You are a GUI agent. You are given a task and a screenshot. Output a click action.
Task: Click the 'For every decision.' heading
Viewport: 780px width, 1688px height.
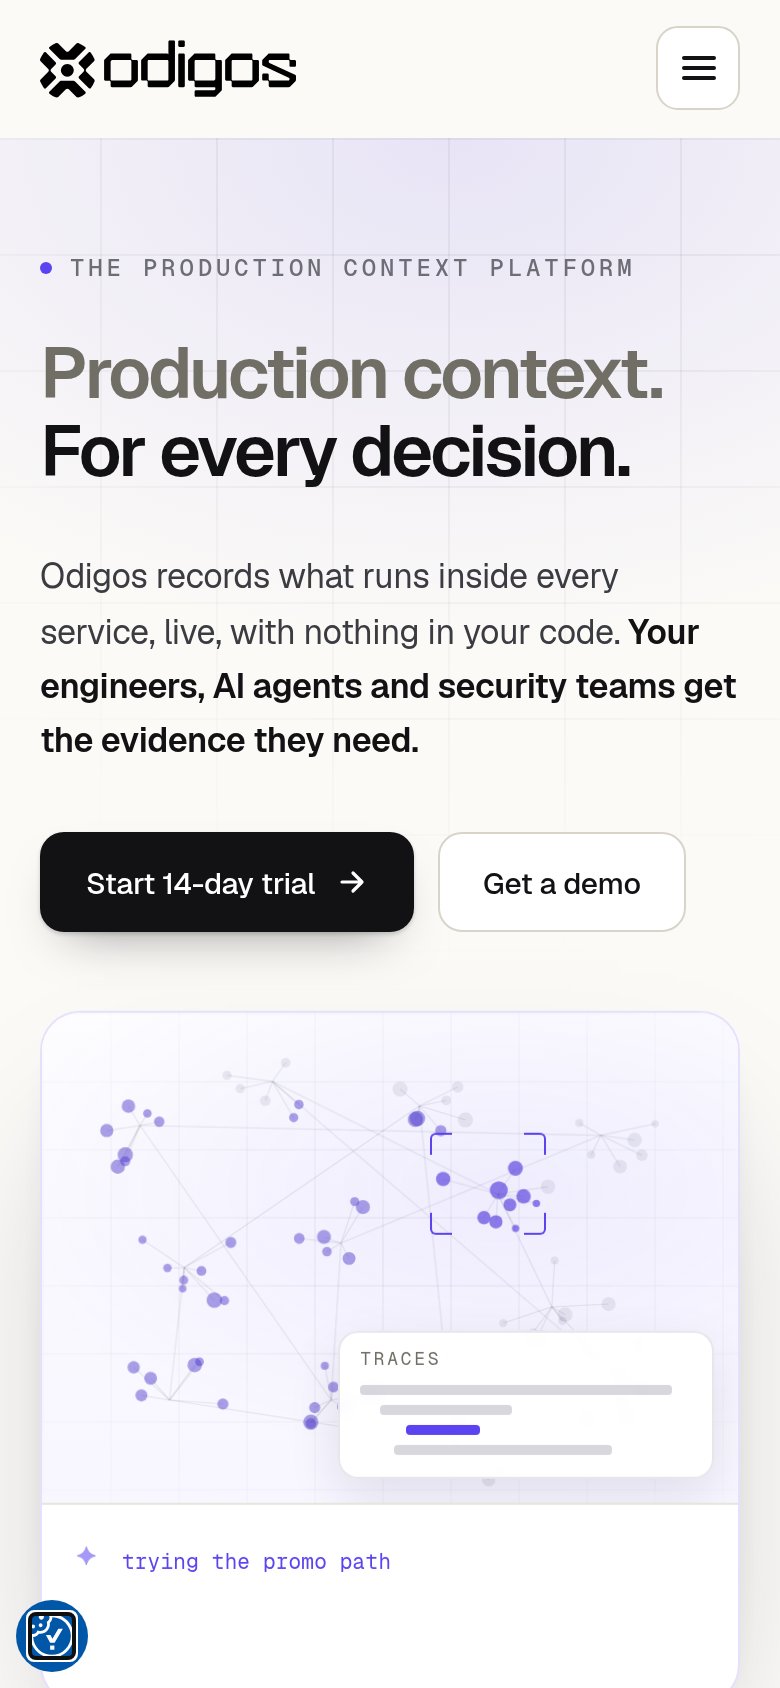(x=337, y=452)
